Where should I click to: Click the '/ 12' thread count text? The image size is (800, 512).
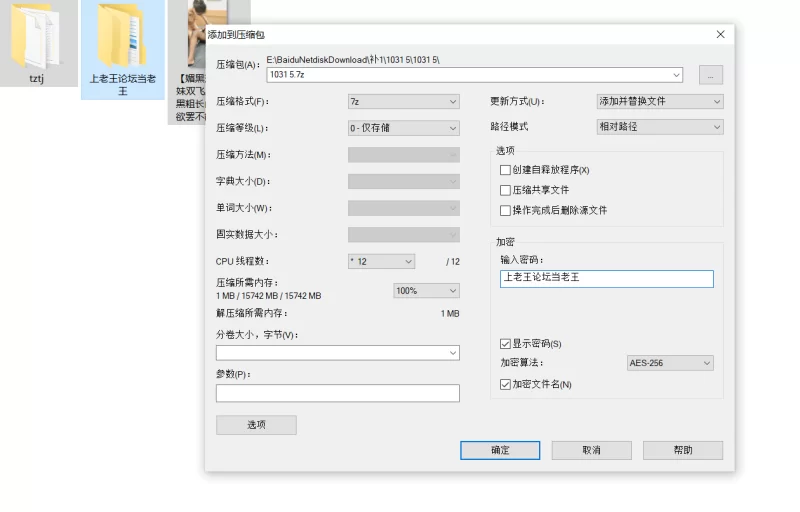[453, 262]
